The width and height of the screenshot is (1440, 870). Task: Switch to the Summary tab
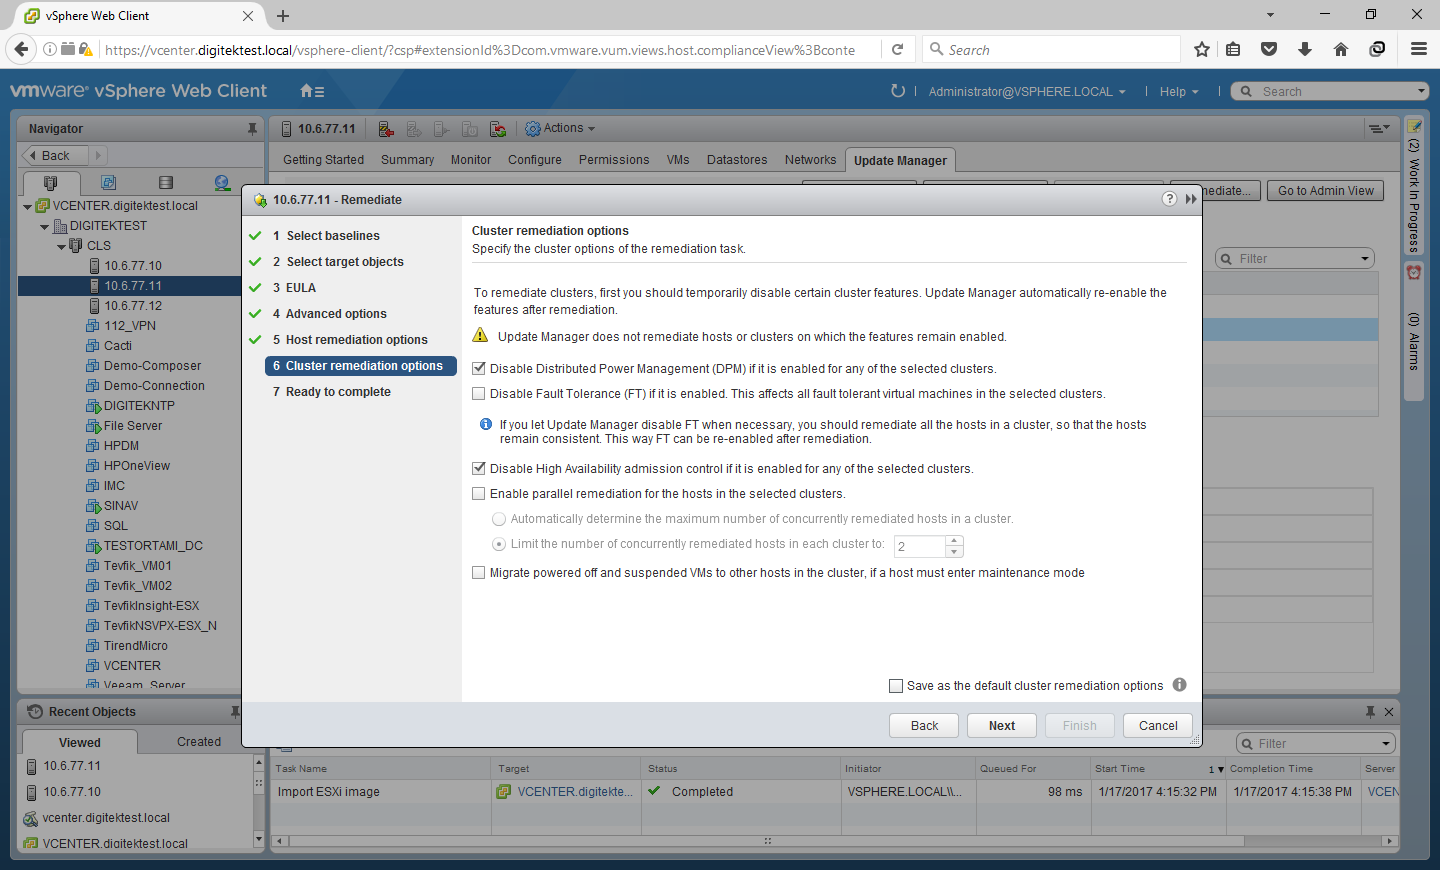(407, 160)
